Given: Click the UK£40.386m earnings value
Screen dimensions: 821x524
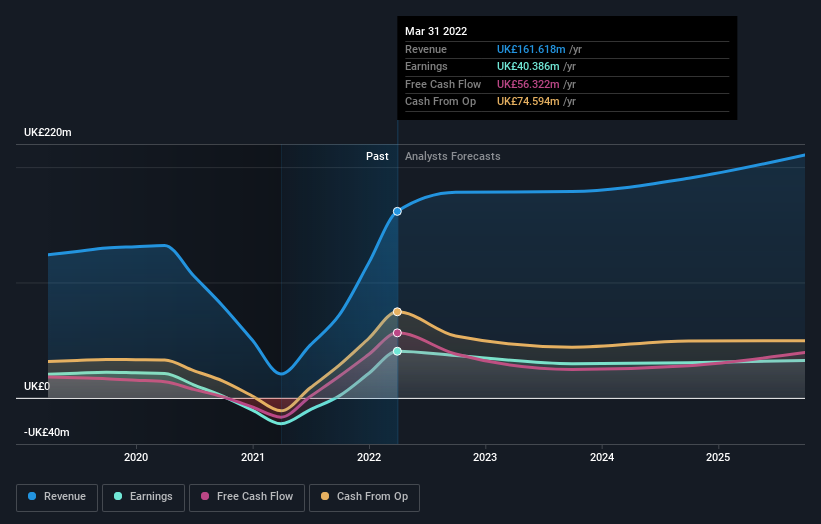Looking at the screenshot, I should [528, 66].
